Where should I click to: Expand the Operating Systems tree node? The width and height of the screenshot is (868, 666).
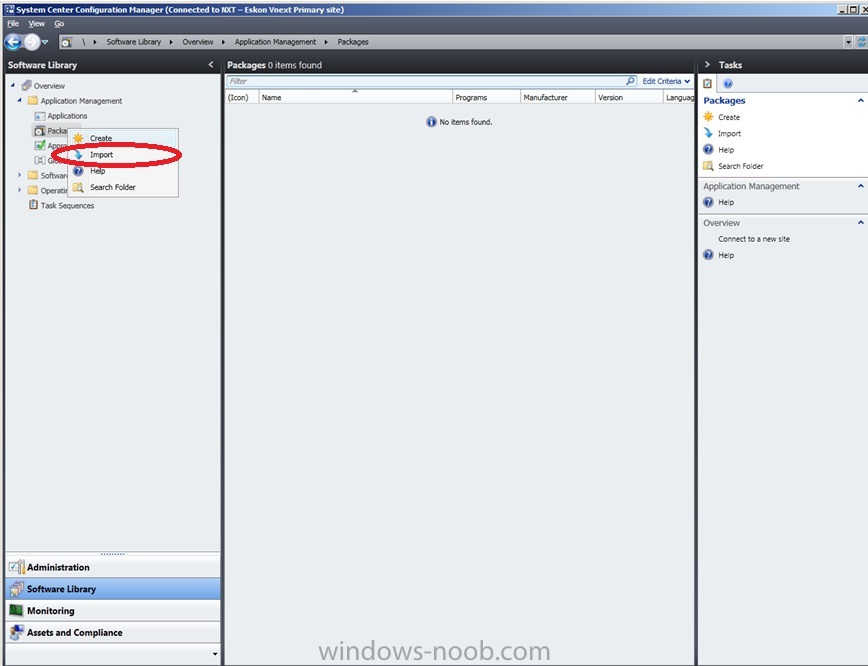pos(20,190)
